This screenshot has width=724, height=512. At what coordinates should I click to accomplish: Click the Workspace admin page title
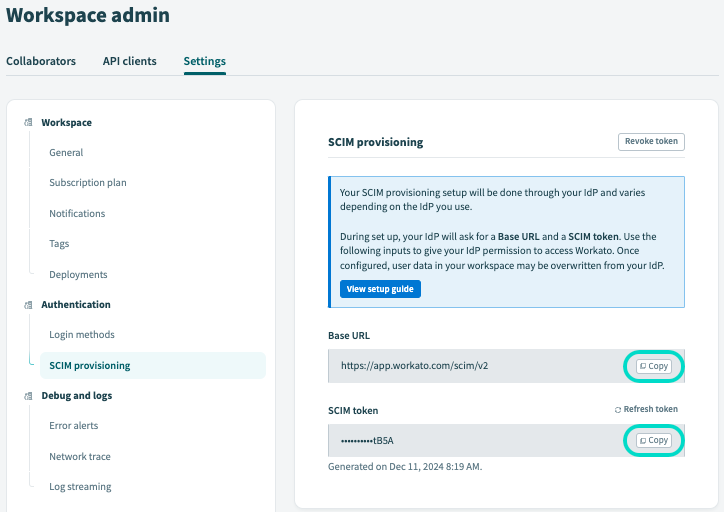pyautogui.click(x=88, y=15)
